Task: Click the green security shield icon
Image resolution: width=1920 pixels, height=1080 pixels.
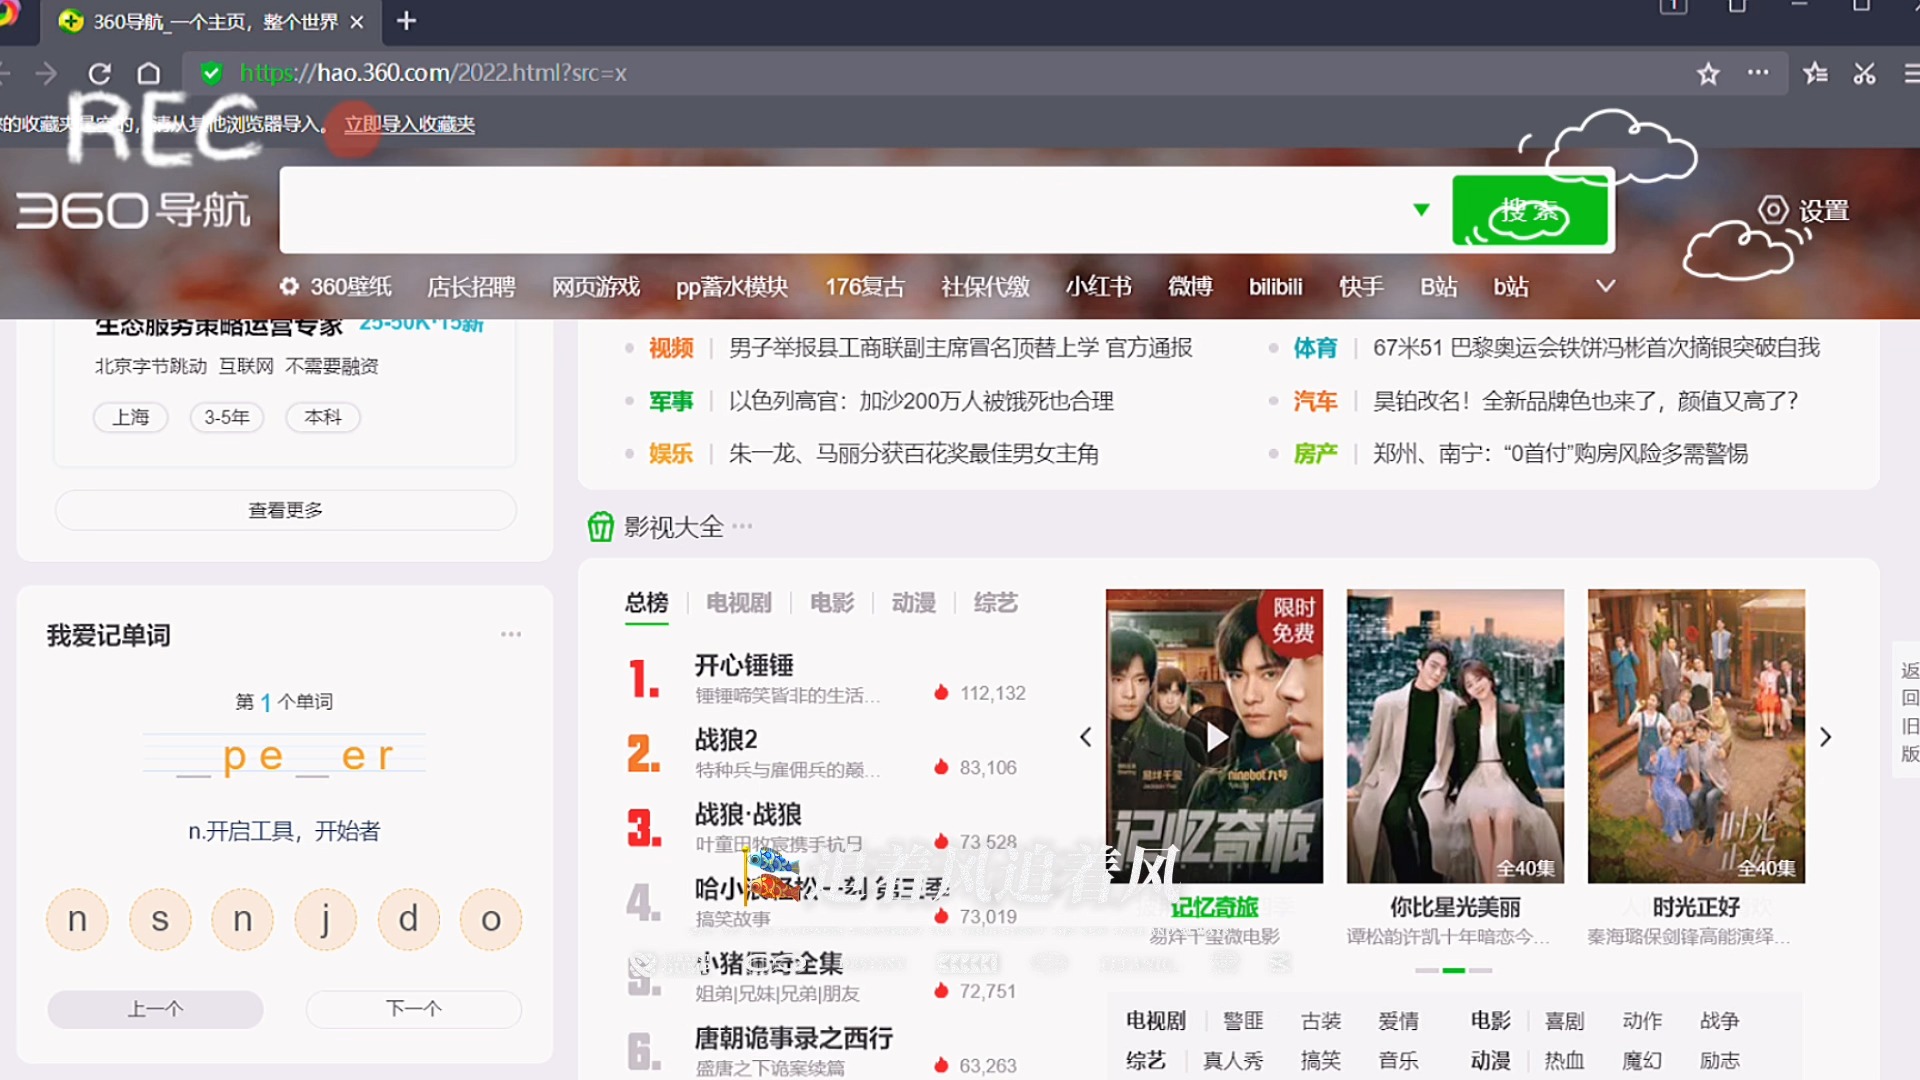Action: [x=211, y=73]
